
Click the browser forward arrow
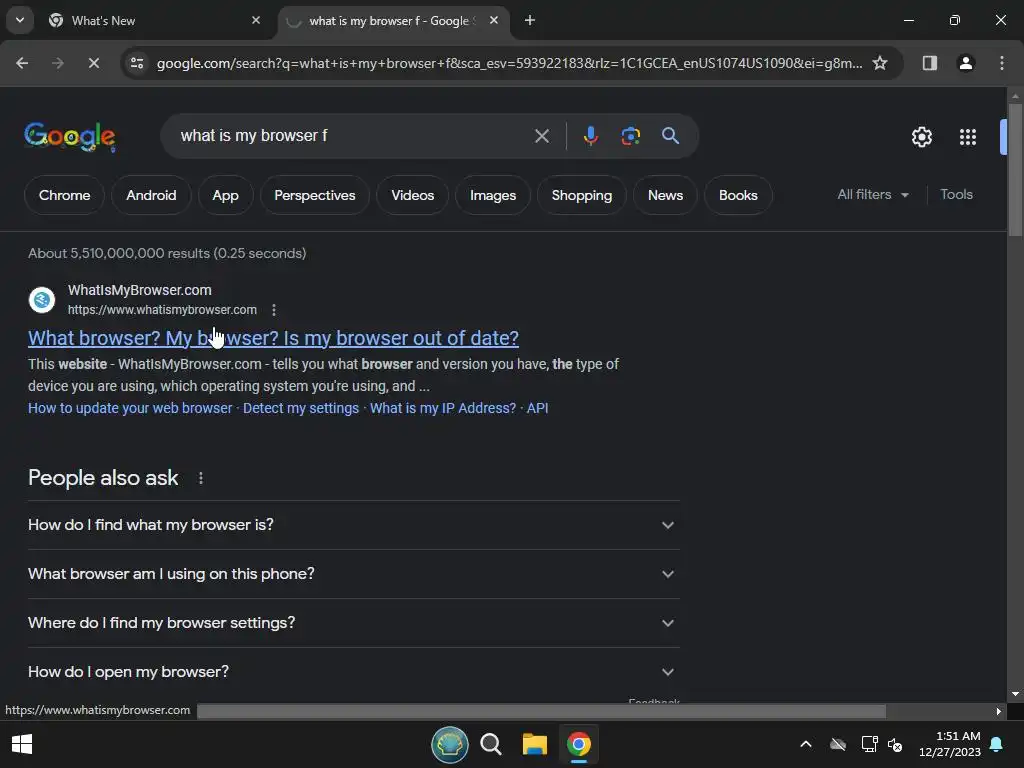[x=58, y=63]
